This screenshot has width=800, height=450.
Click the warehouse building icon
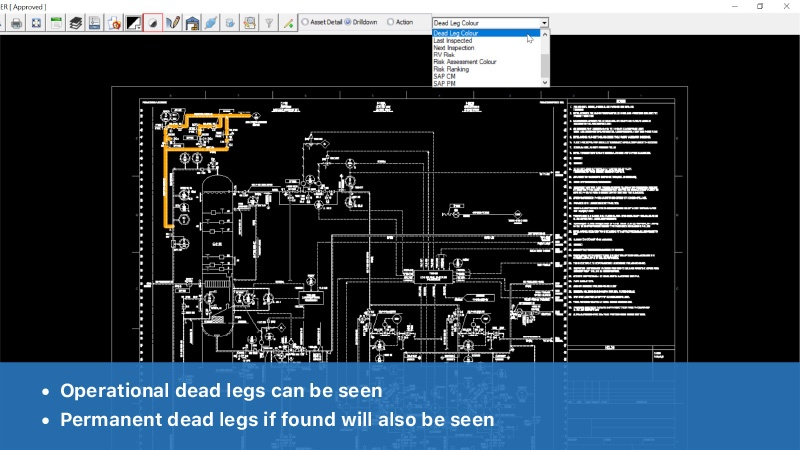(191, 22)
